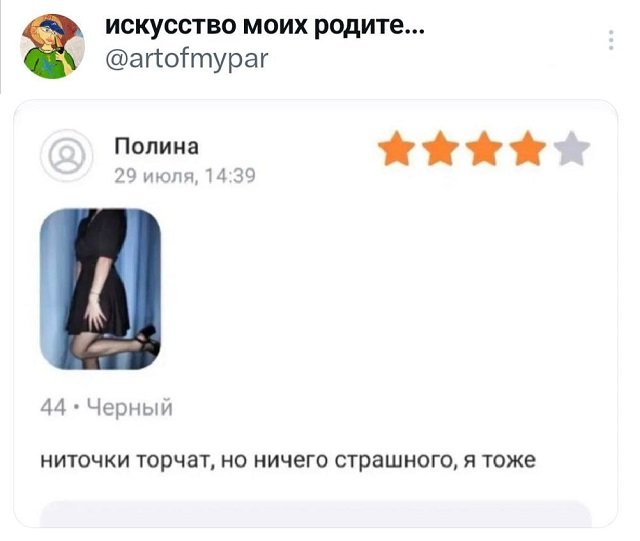Screen dimensions: 640x541
Task: Open the artofmypar profile avatar
Action: [x=52, y=46]
